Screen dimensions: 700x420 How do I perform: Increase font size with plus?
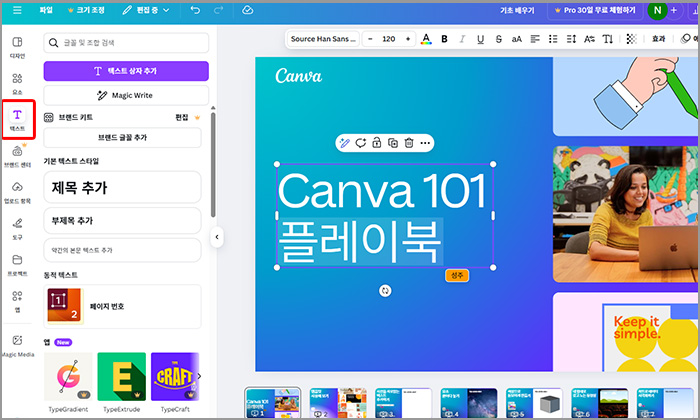tap(408, 39)
